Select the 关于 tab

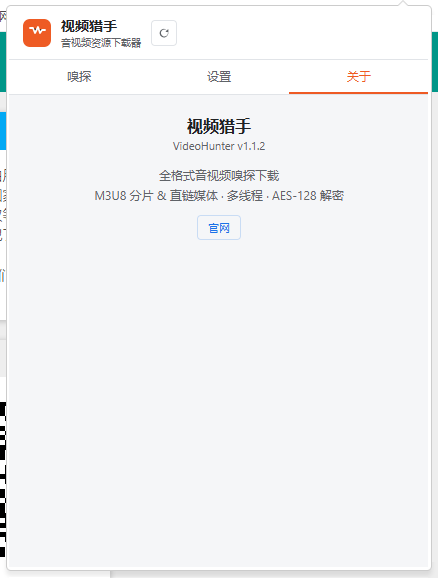[358, 77]
